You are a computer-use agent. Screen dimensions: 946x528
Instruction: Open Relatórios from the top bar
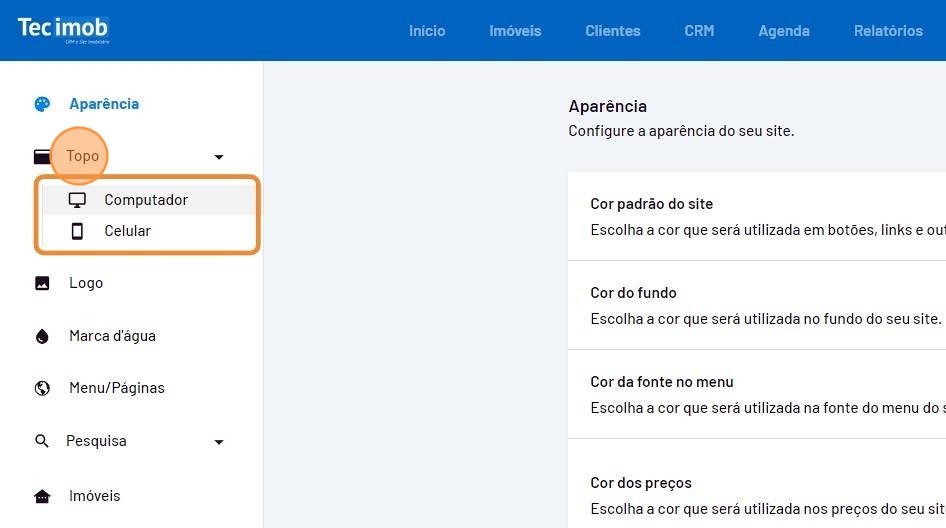(x=888, y=31)
